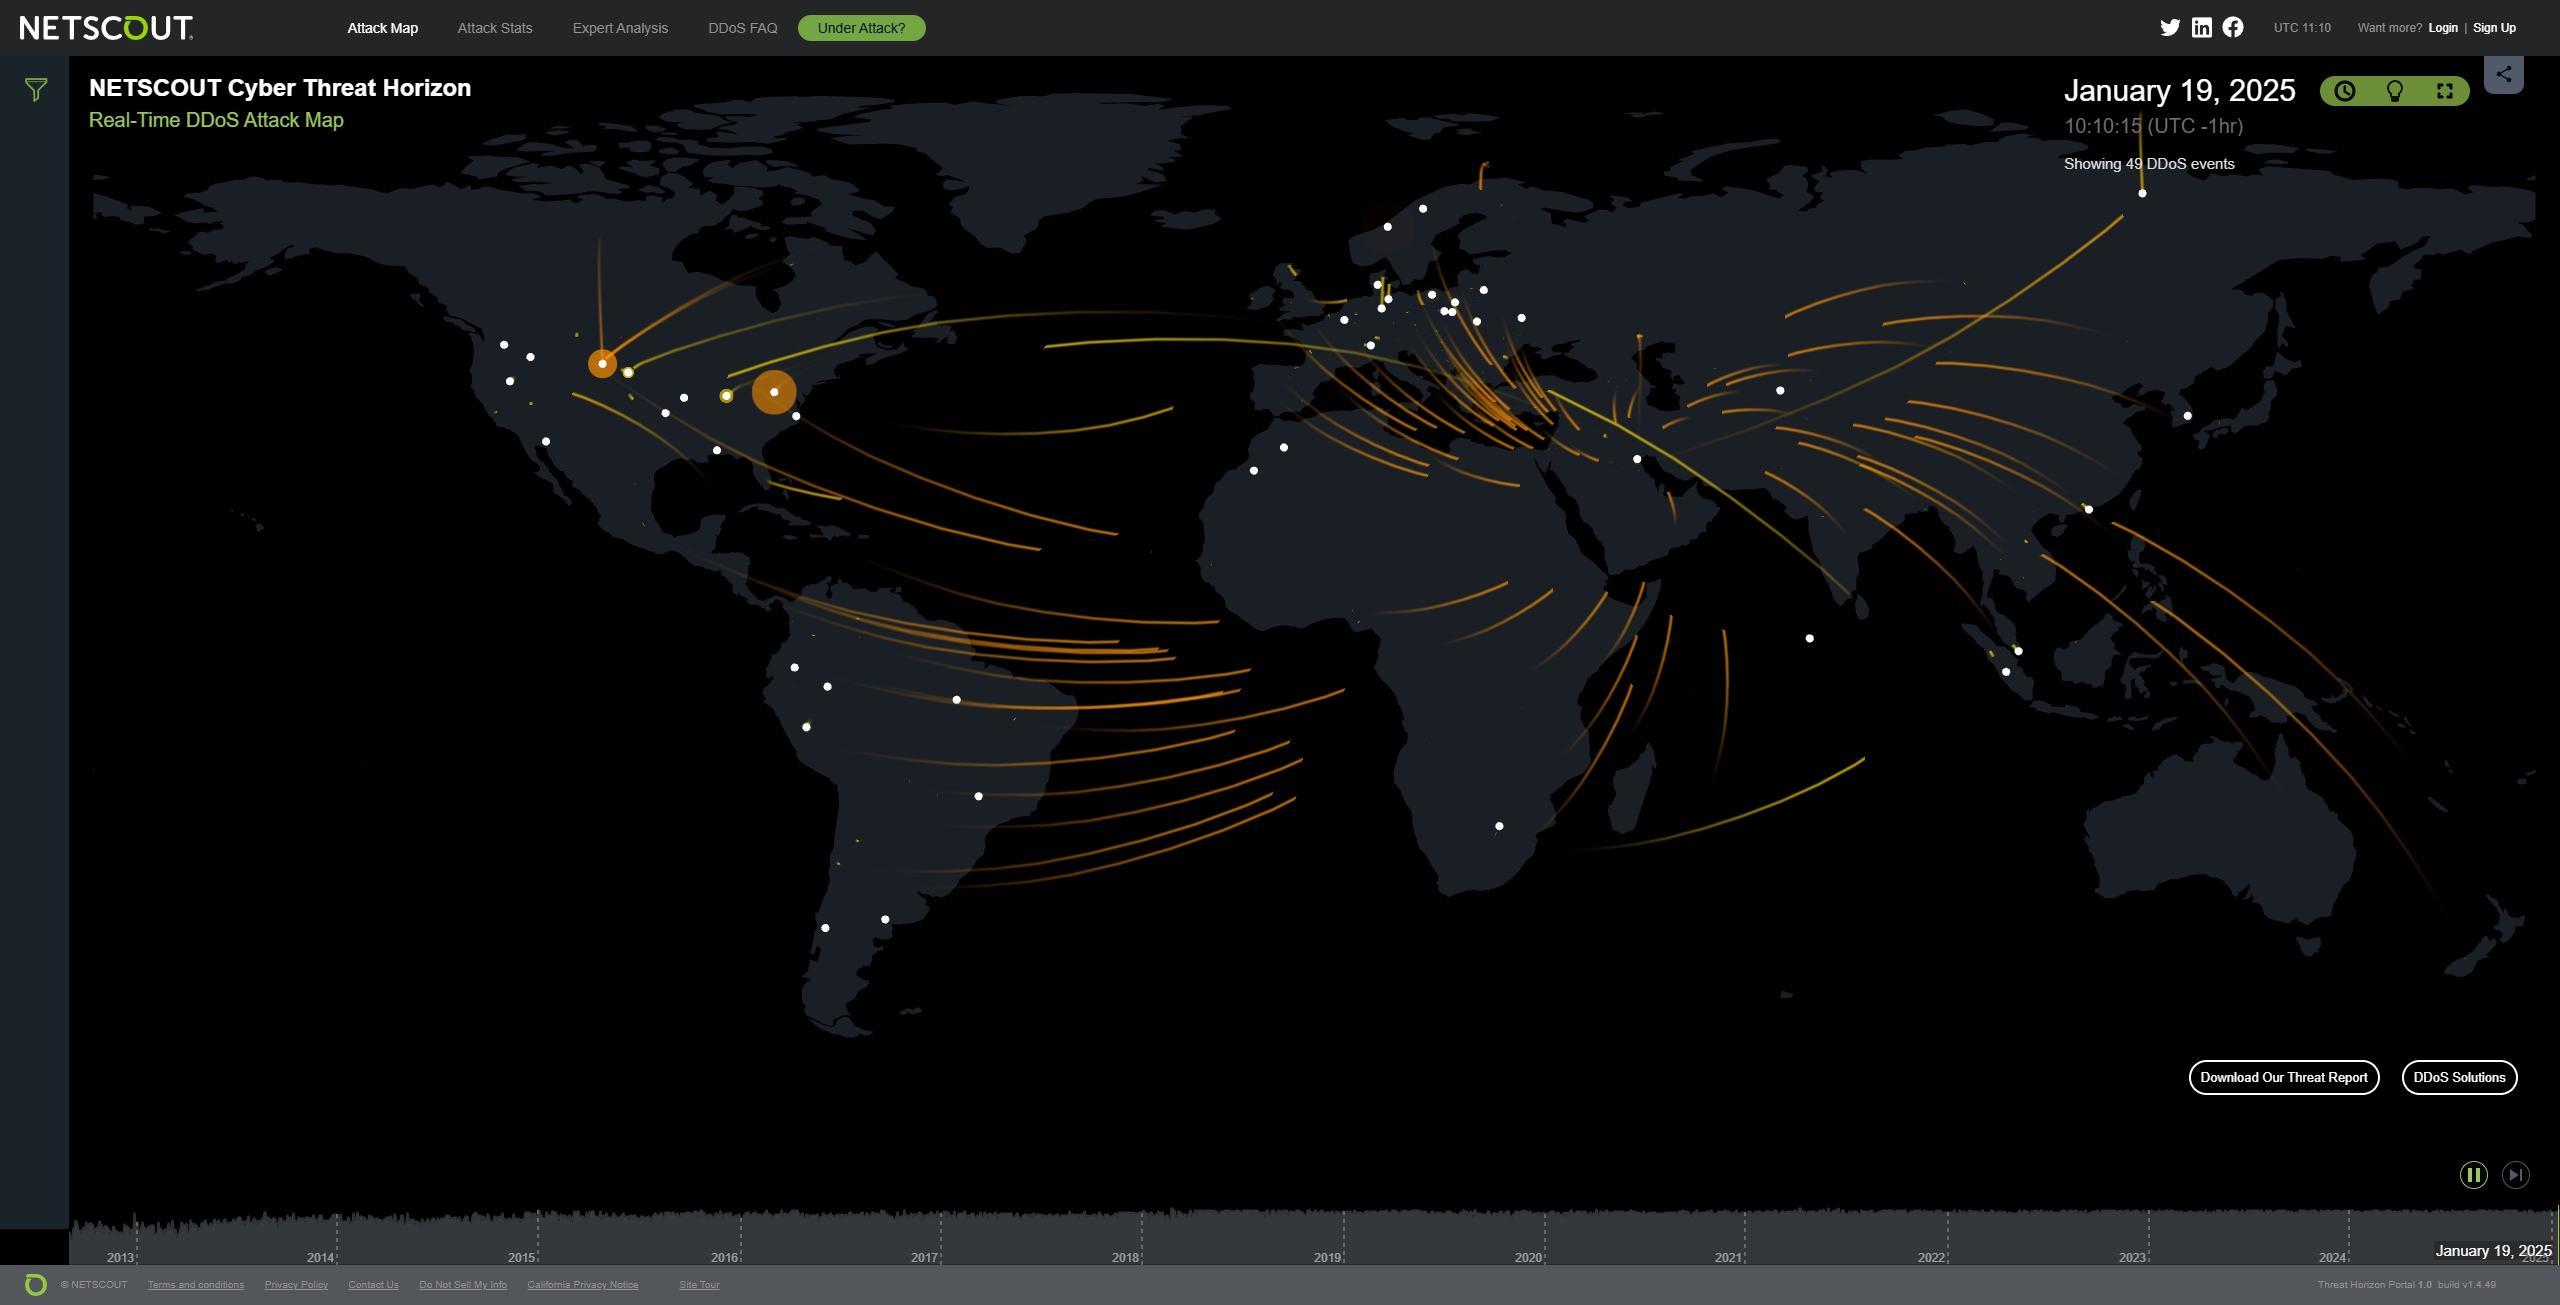Viewport: 2560px width, 1305px height.
Task: Jump timeline to 2024 marker
Action: 2332,1257
